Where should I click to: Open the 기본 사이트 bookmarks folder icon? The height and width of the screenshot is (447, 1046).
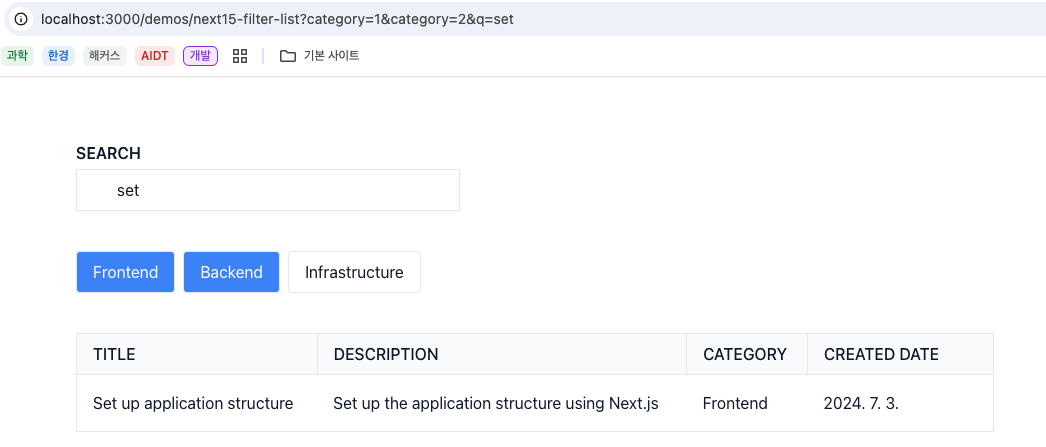(x=288, y=56)
